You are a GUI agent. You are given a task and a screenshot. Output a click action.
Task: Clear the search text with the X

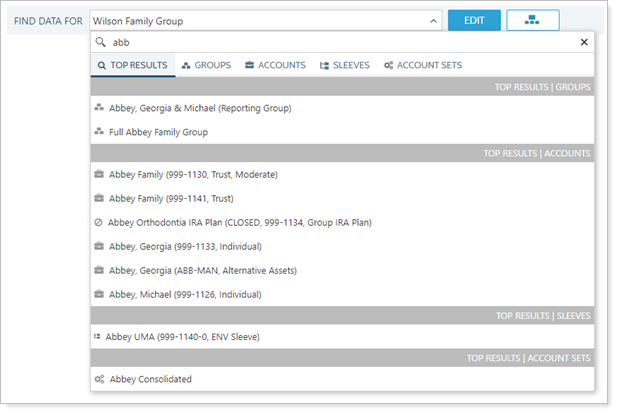click(x=584, y=43)
